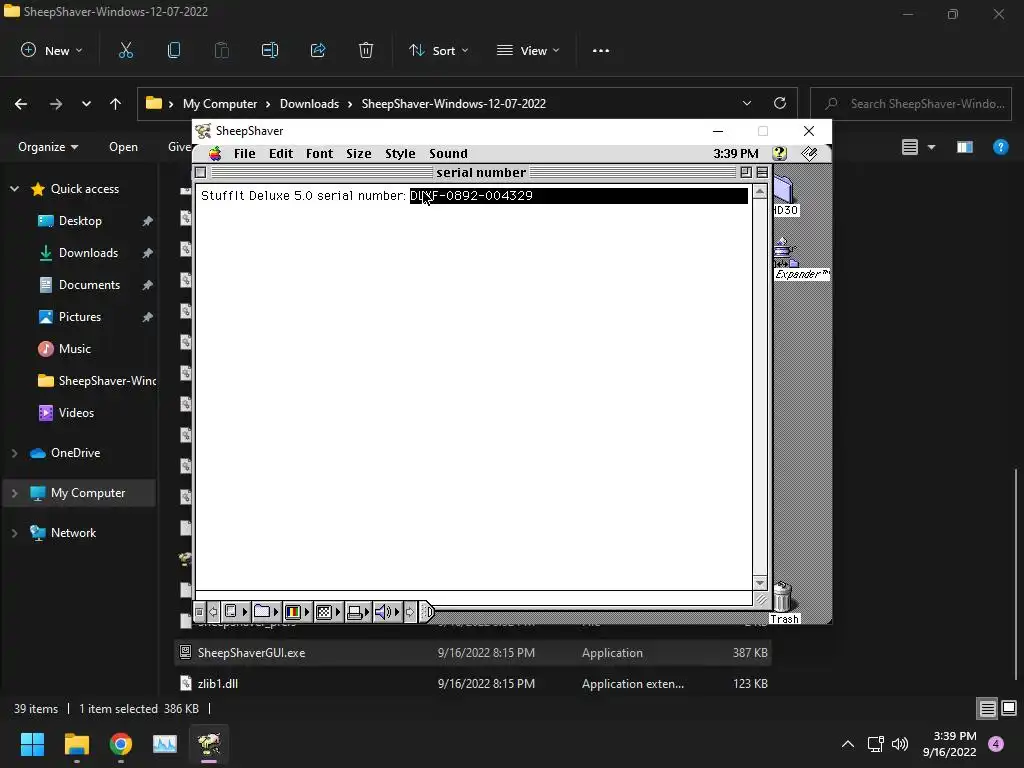Go back in File Explorer

pyautogui.click(x=21, y=104)
